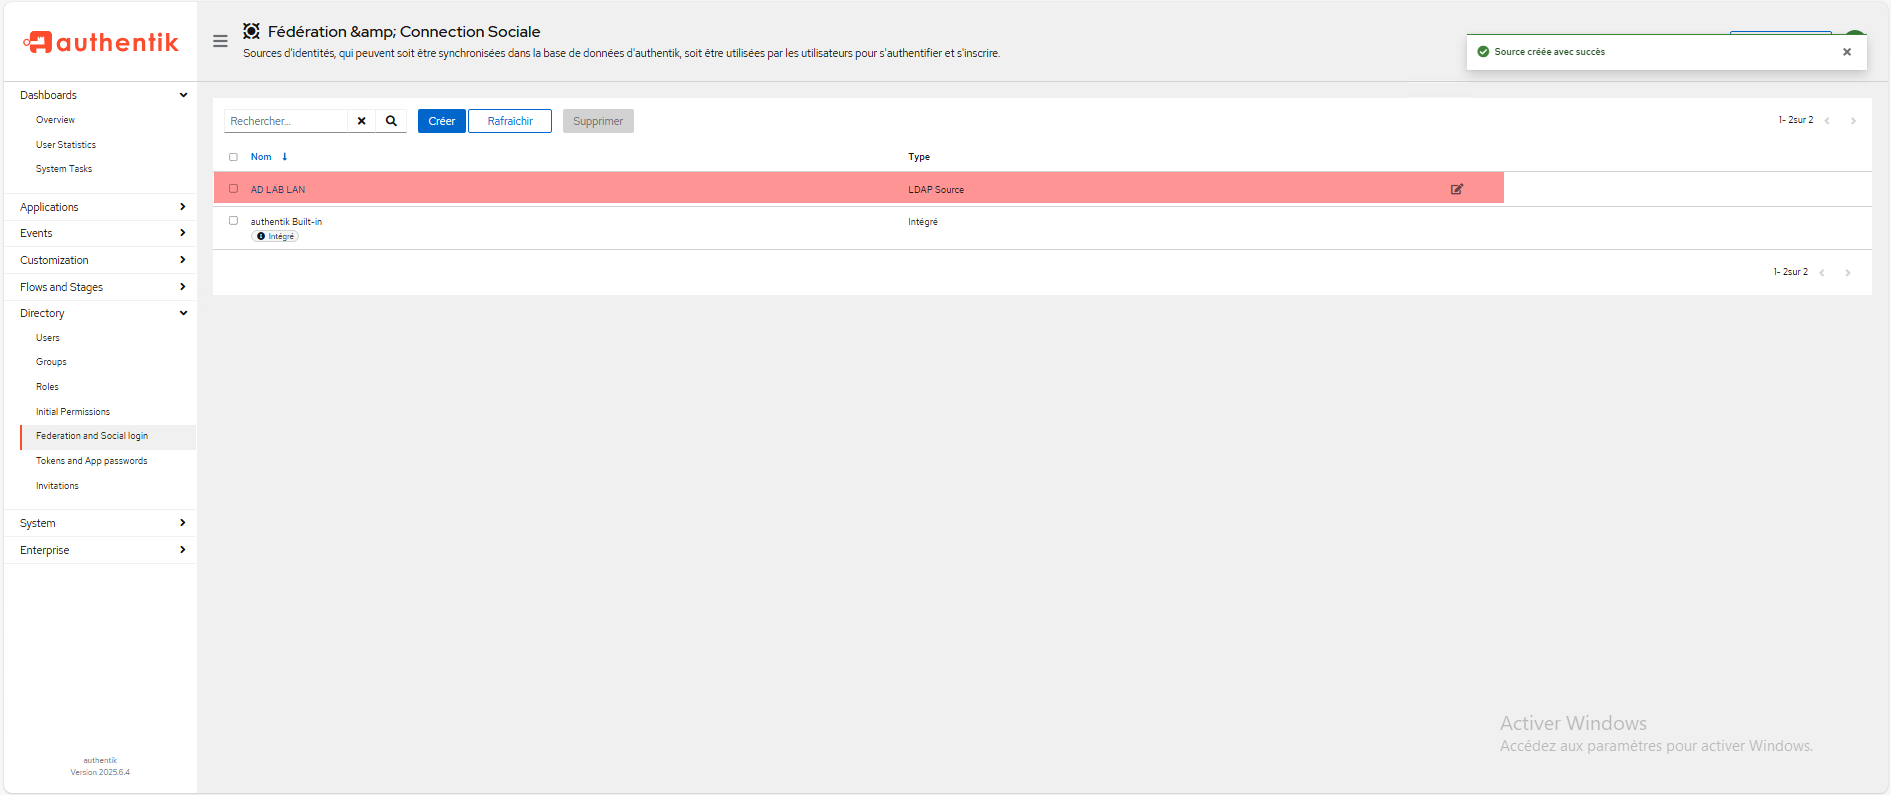The image size is (1891, 795).
Task: Open Tokens and App passwords page
Action: pyautogui.click(x=92, y=461)
